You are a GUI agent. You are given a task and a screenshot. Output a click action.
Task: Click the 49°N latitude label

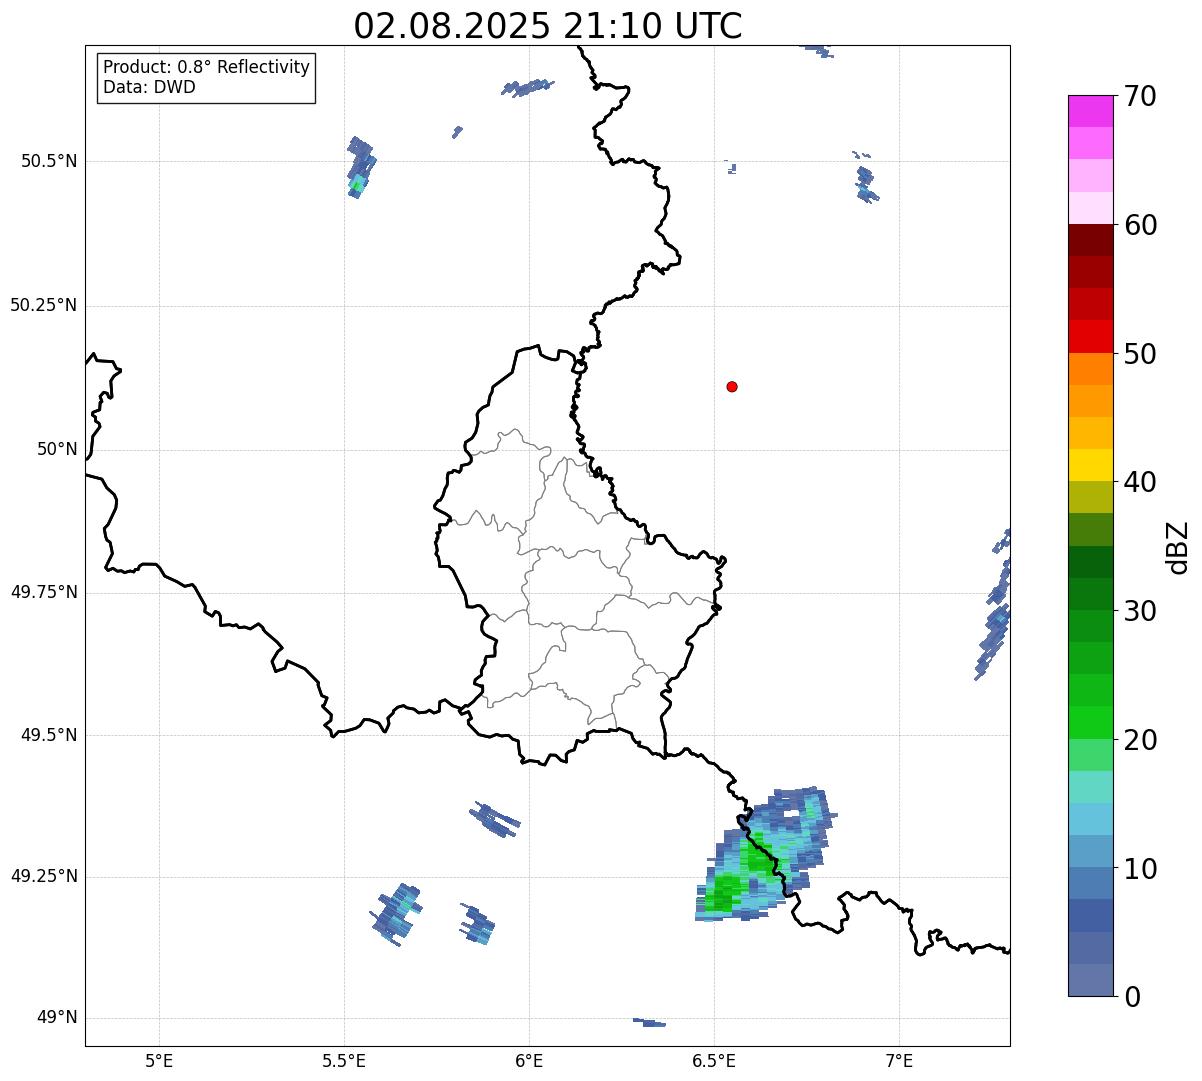coord(57,1018)
